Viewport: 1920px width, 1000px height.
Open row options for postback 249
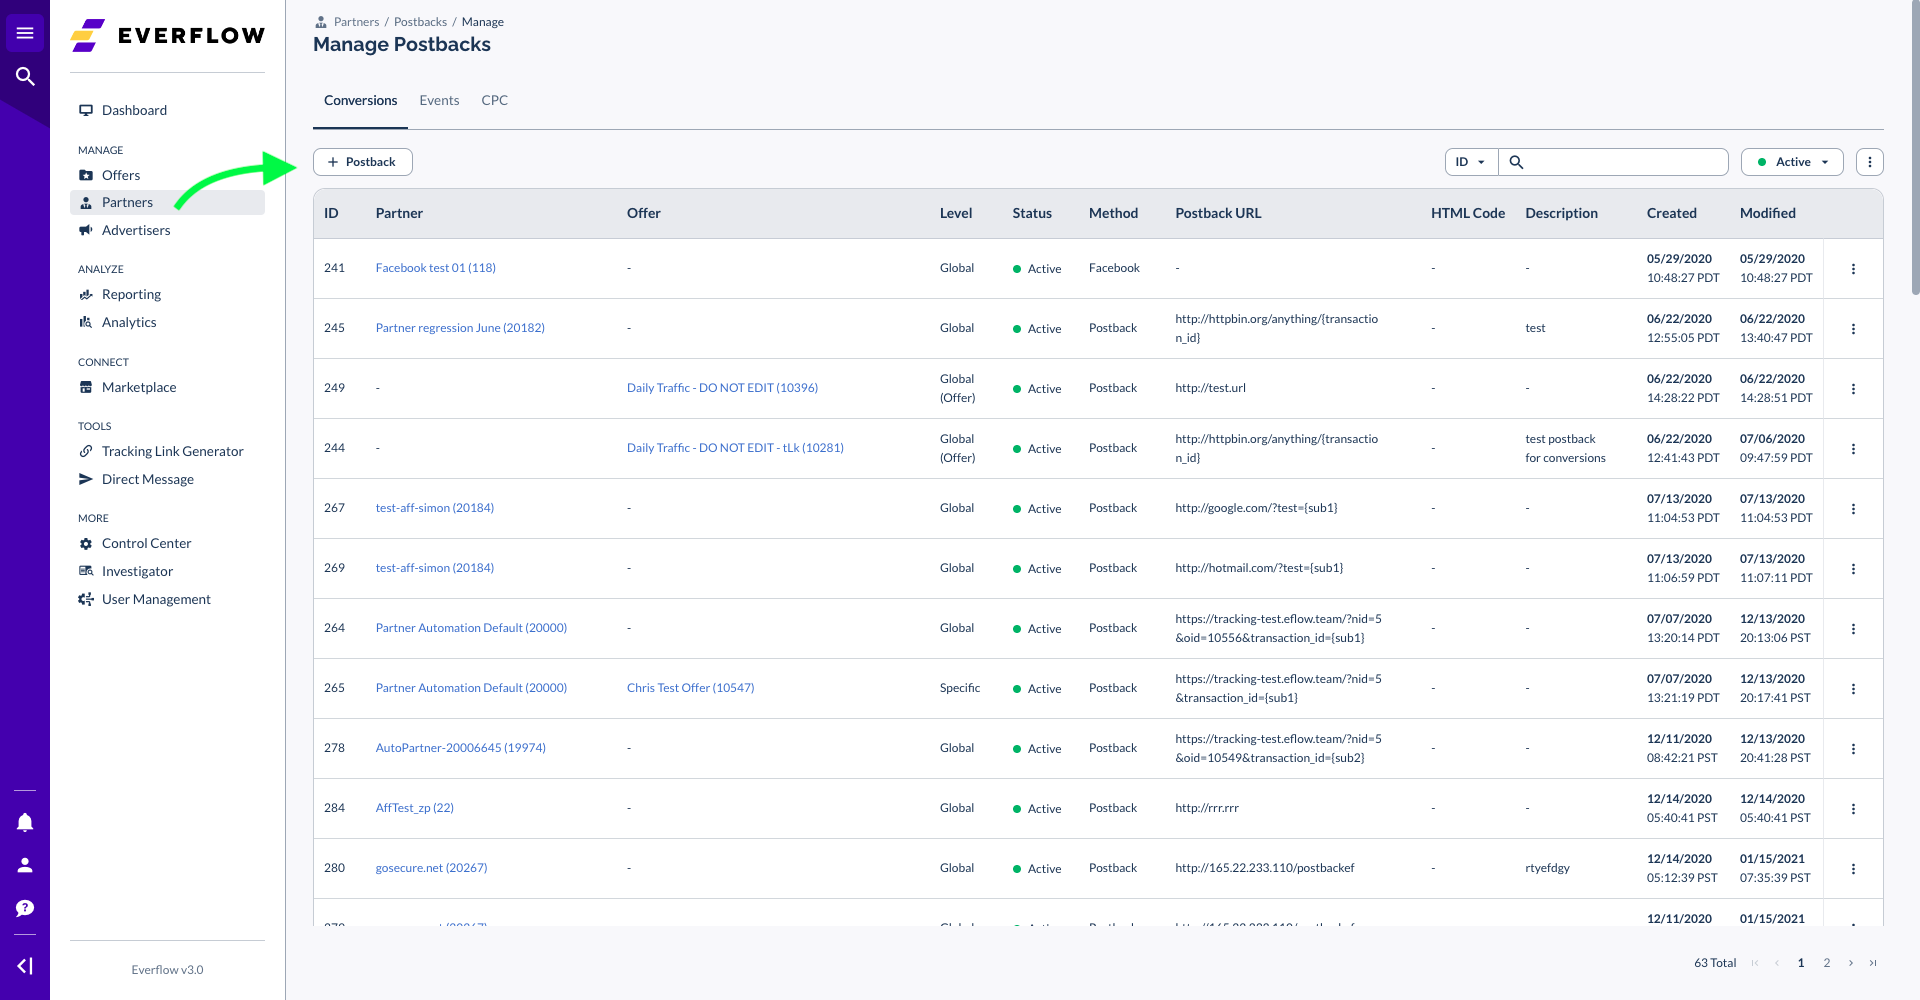pyautogui.click(x=1853, y=389)
